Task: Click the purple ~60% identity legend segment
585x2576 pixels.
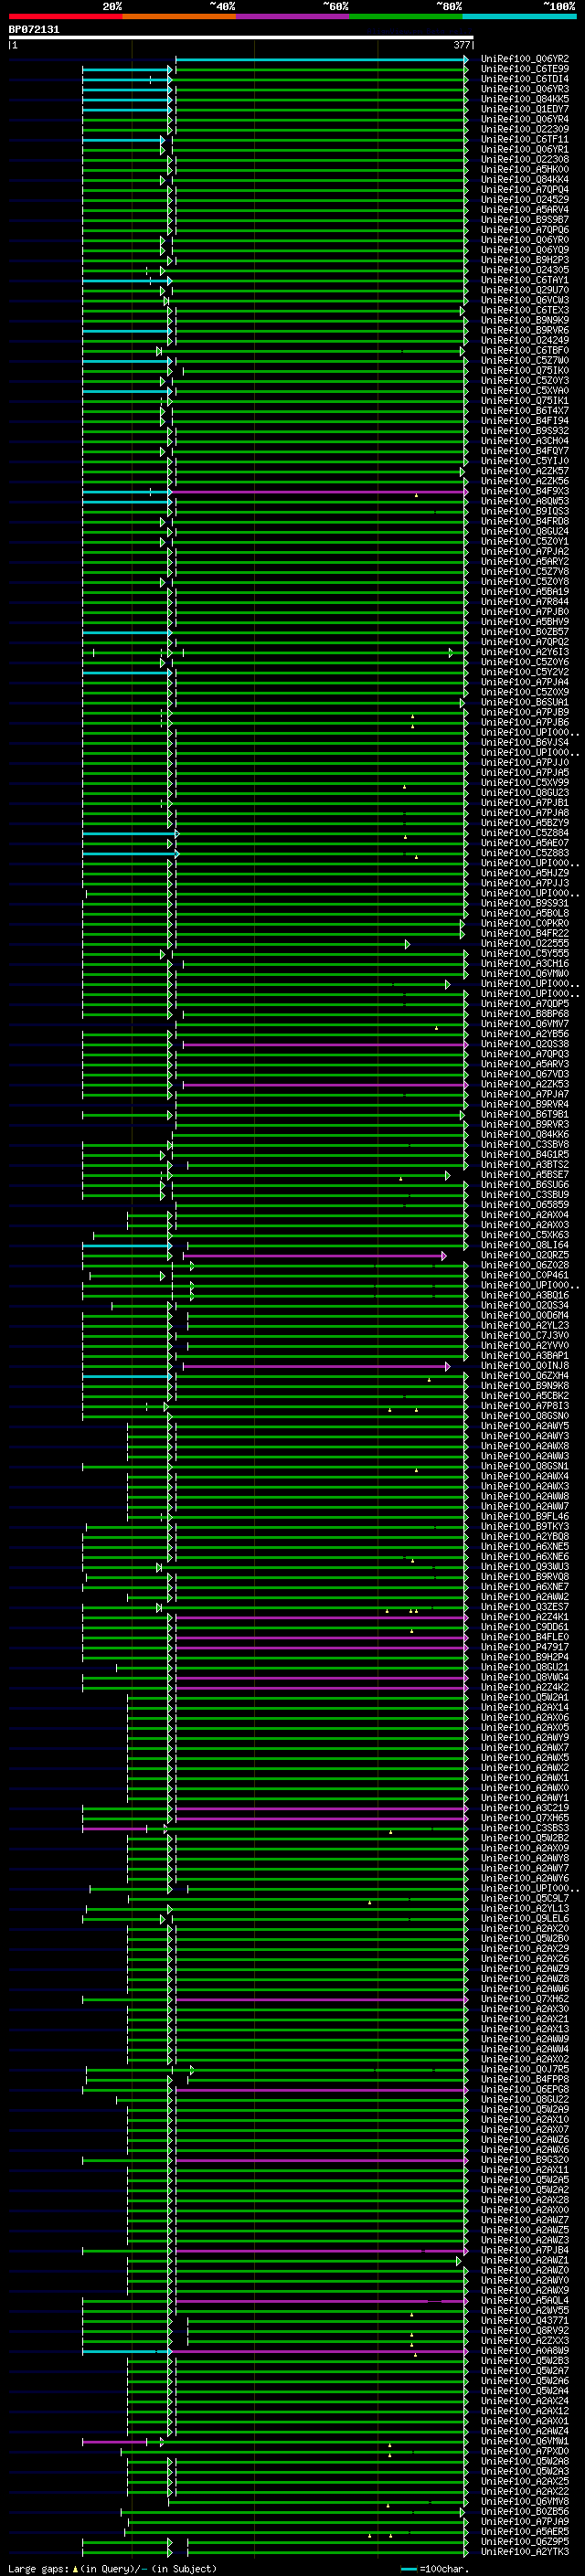Action: click(293, 16)
